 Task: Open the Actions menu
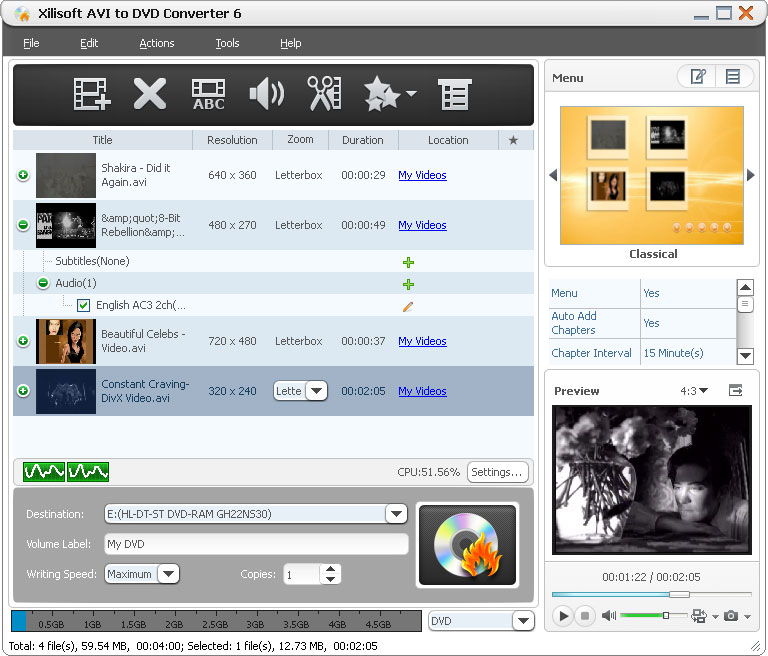(157, 43)
